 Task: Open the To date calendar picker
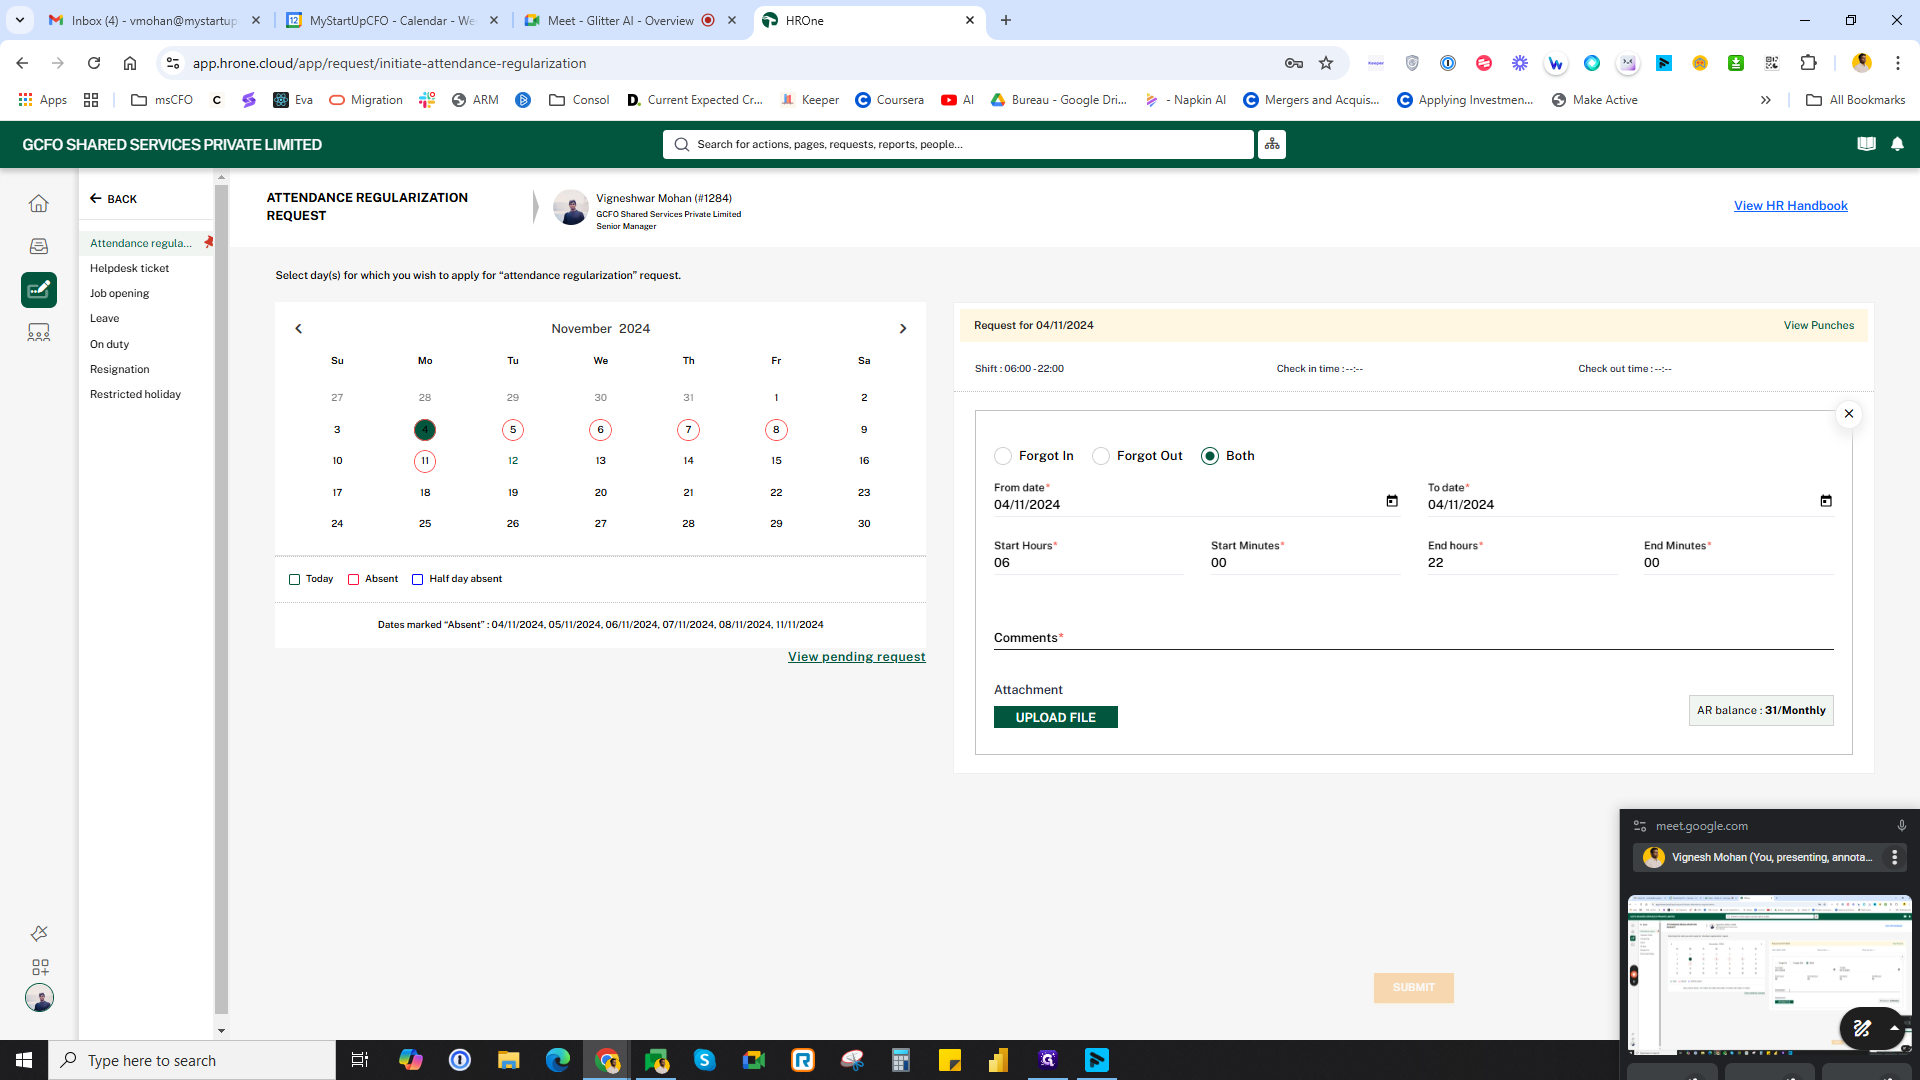click(1826, 501)
